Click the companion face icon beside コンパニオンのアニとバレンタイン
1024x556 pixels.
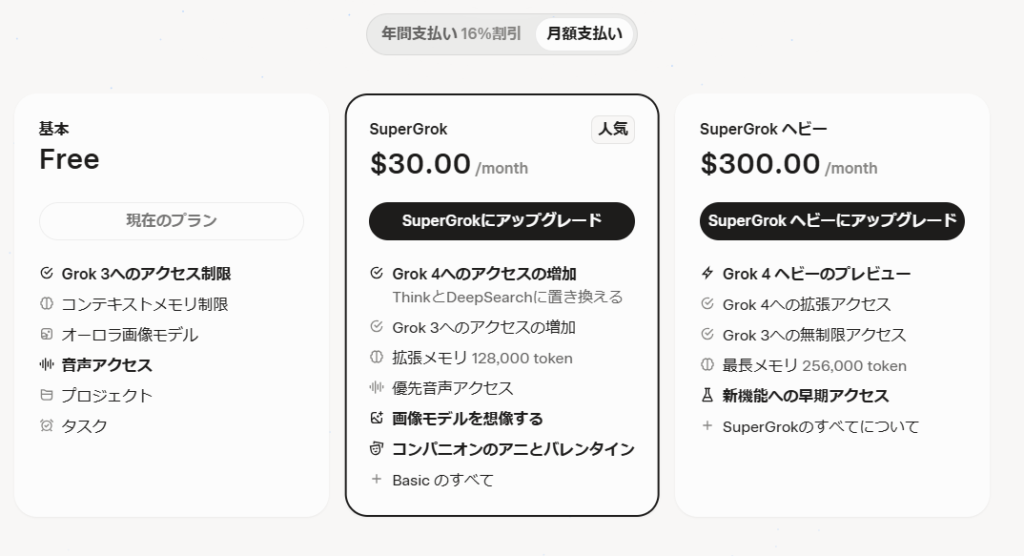[376, 448]
